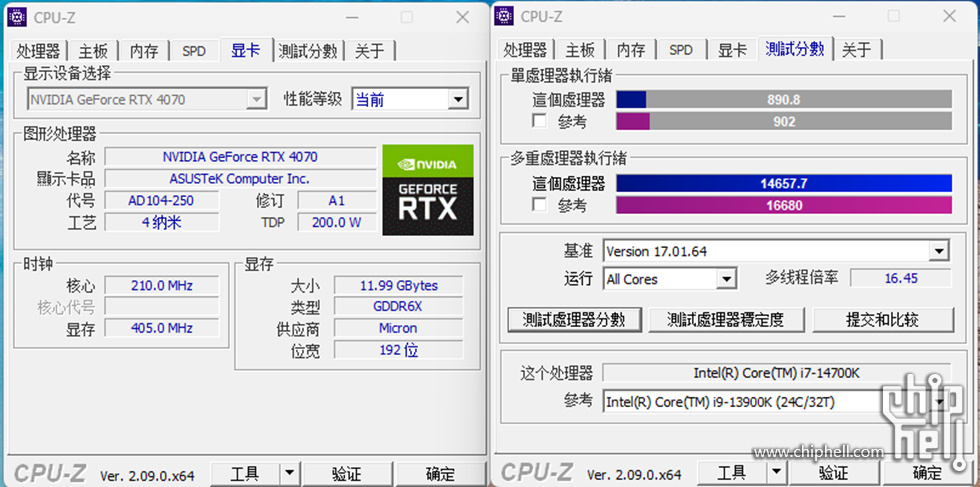Click the 显存 405.0 MHz clock field

(162, 328)
